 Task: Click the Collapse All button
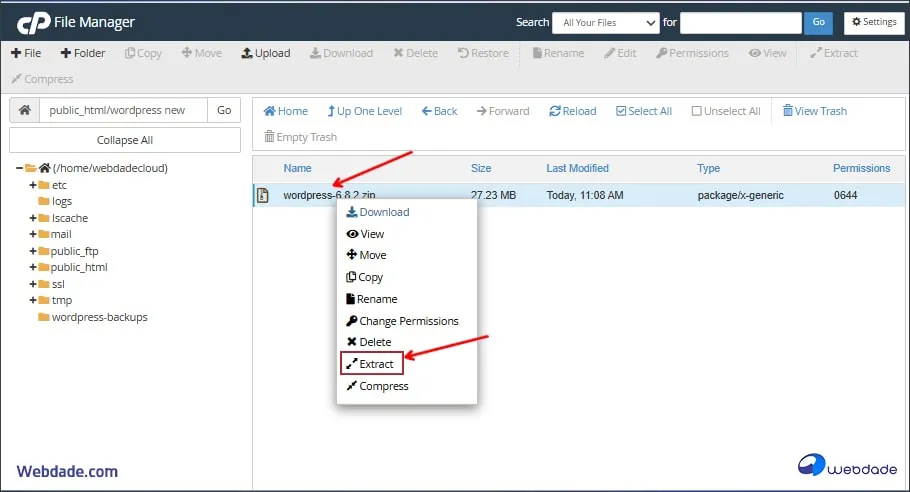pyautogui.click(x=125, y=140)
